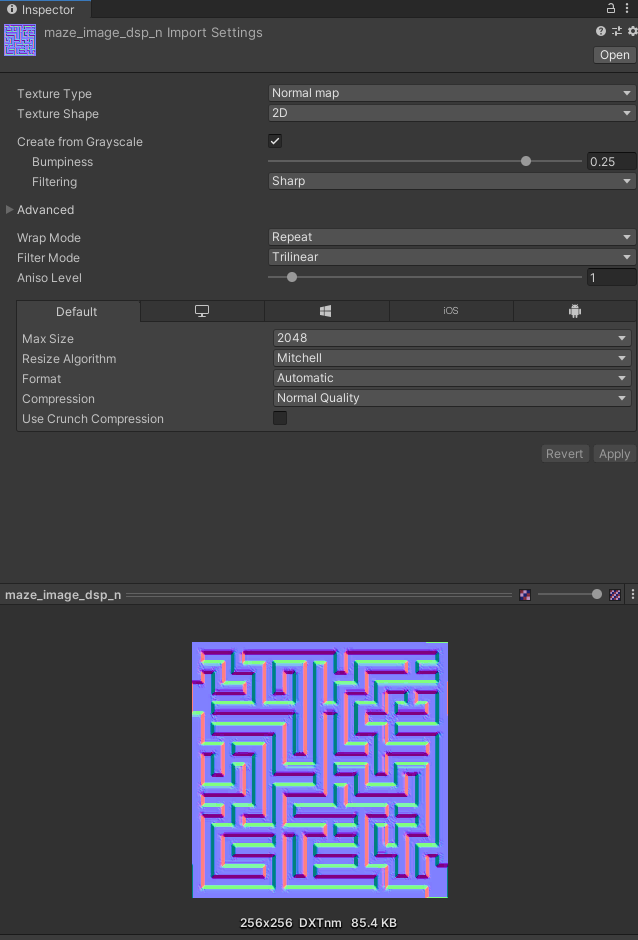Select the Default platform tab
The height and width of the screenshot is (940, 638).
pos(77,312)
